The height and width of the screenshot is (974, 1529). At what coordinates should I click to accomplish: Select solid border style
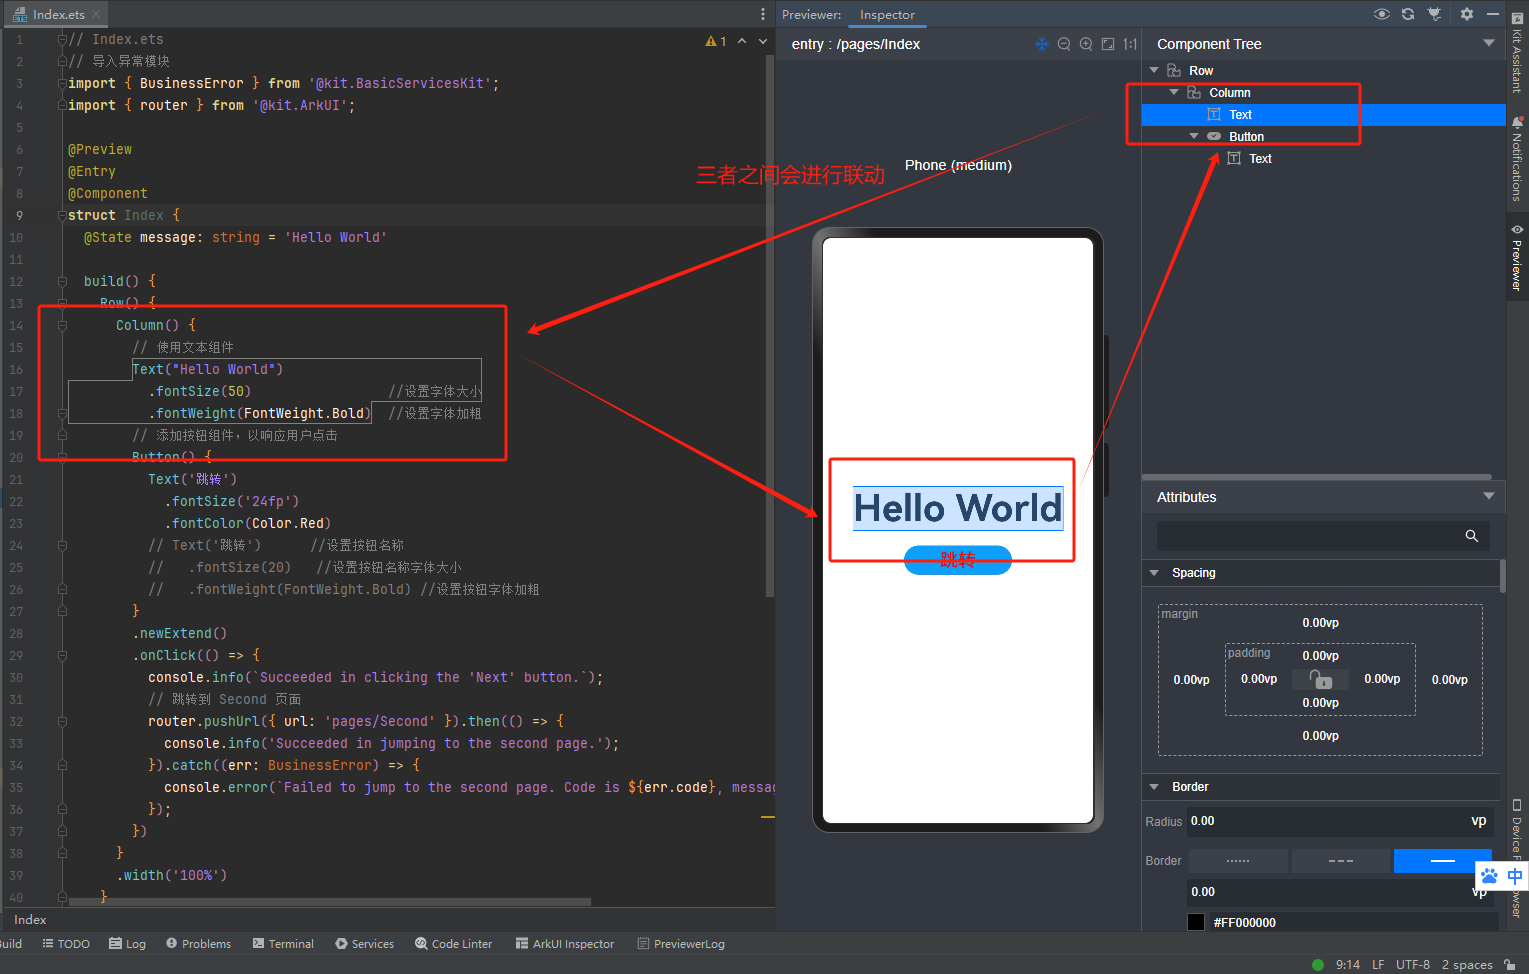[1442, 861]
